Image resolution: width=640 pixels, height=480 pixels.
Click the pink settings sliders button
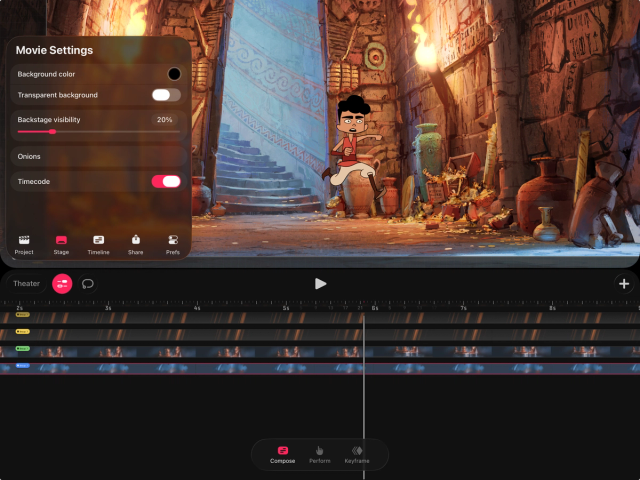tap(62, 284)
